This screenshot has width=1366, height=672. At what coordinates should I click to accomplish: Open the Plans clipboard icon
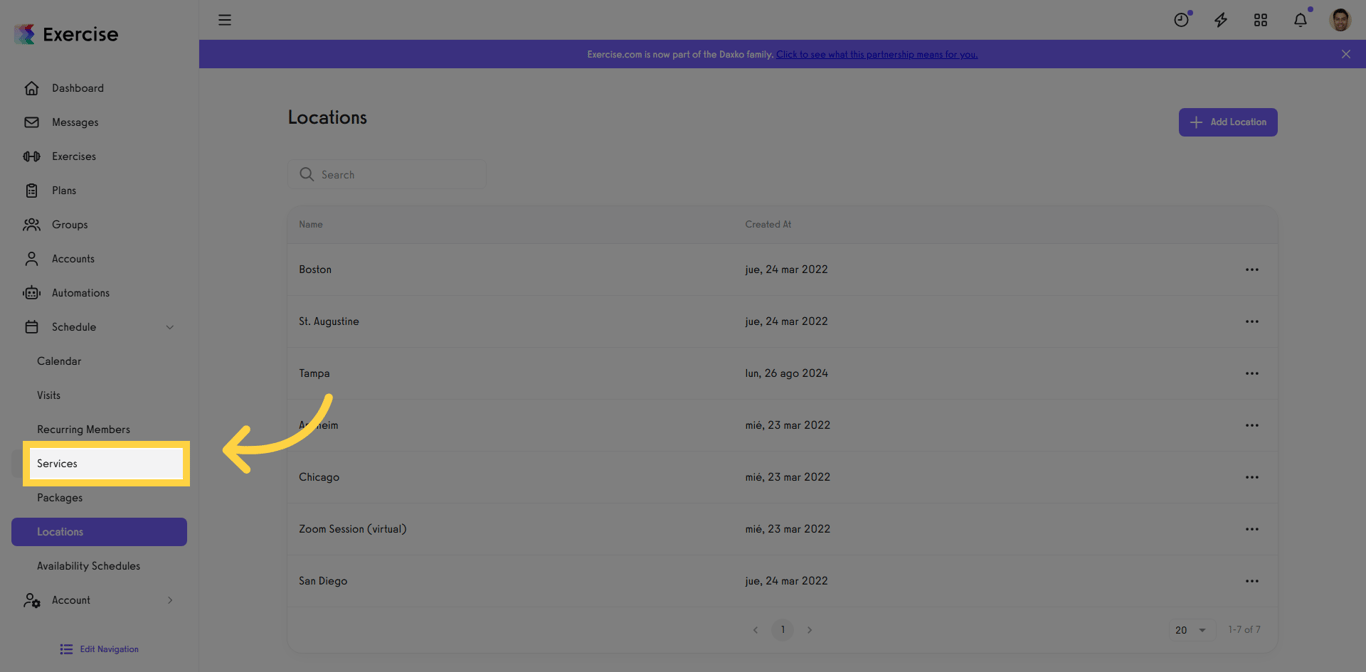click(x=32, y=190)
